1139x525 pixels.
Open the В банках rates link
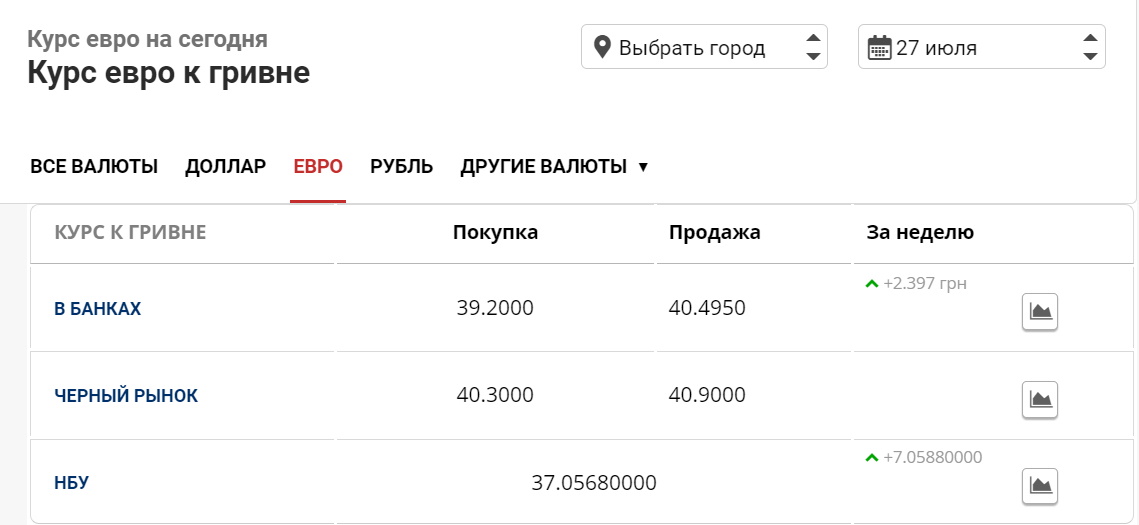[x=98, y=309]
